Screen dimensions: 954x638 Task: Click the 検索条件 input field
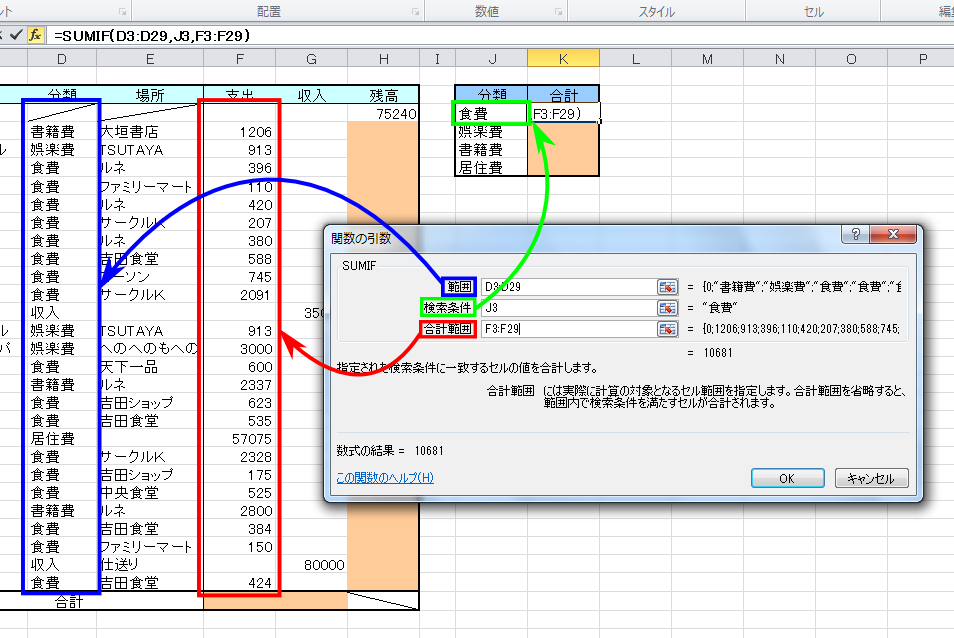click(568, 308)
